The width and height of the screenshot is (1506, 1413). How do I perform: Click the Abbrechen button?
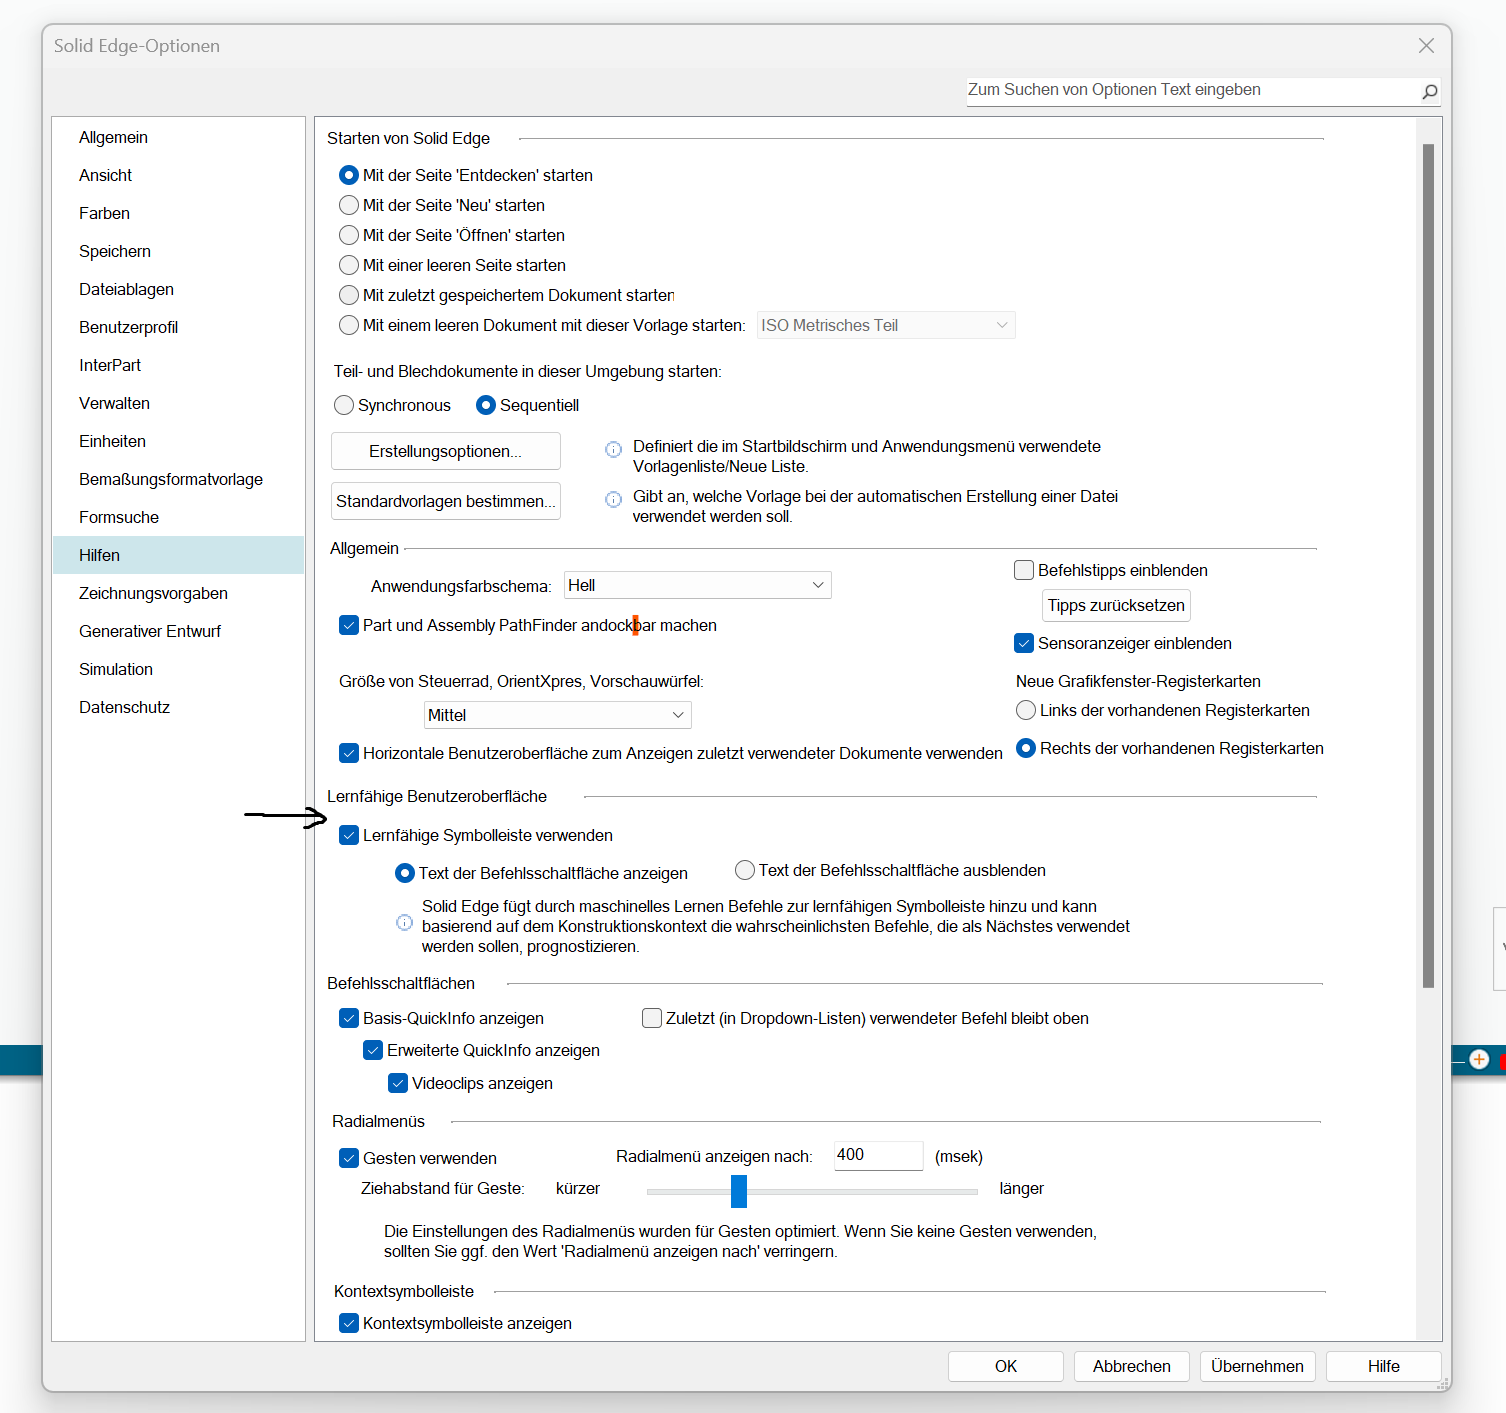(x=1132, y=1366)
